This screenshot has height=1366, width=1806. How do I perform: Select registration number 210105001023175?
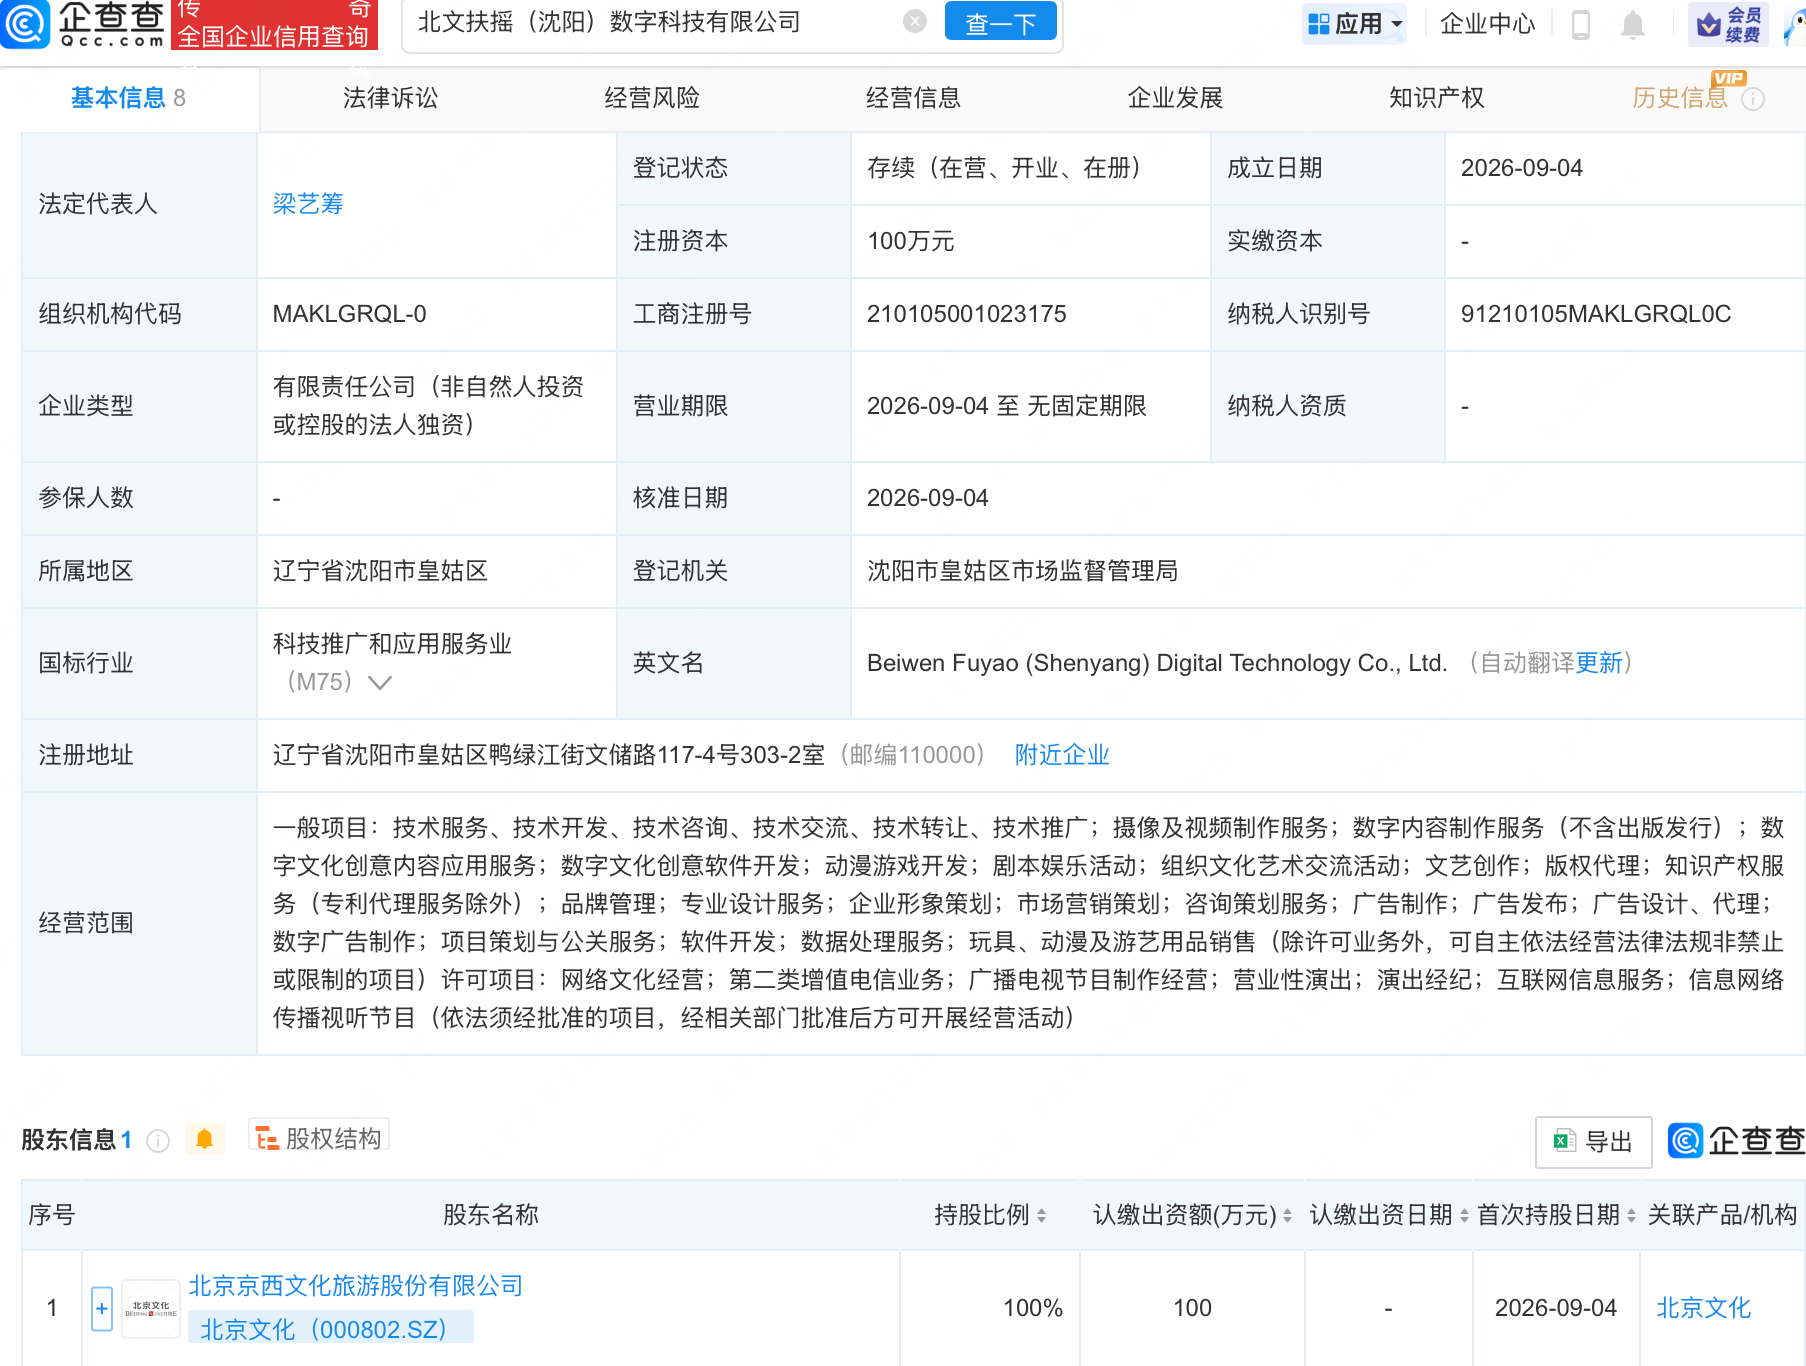(x=967, y=314)
